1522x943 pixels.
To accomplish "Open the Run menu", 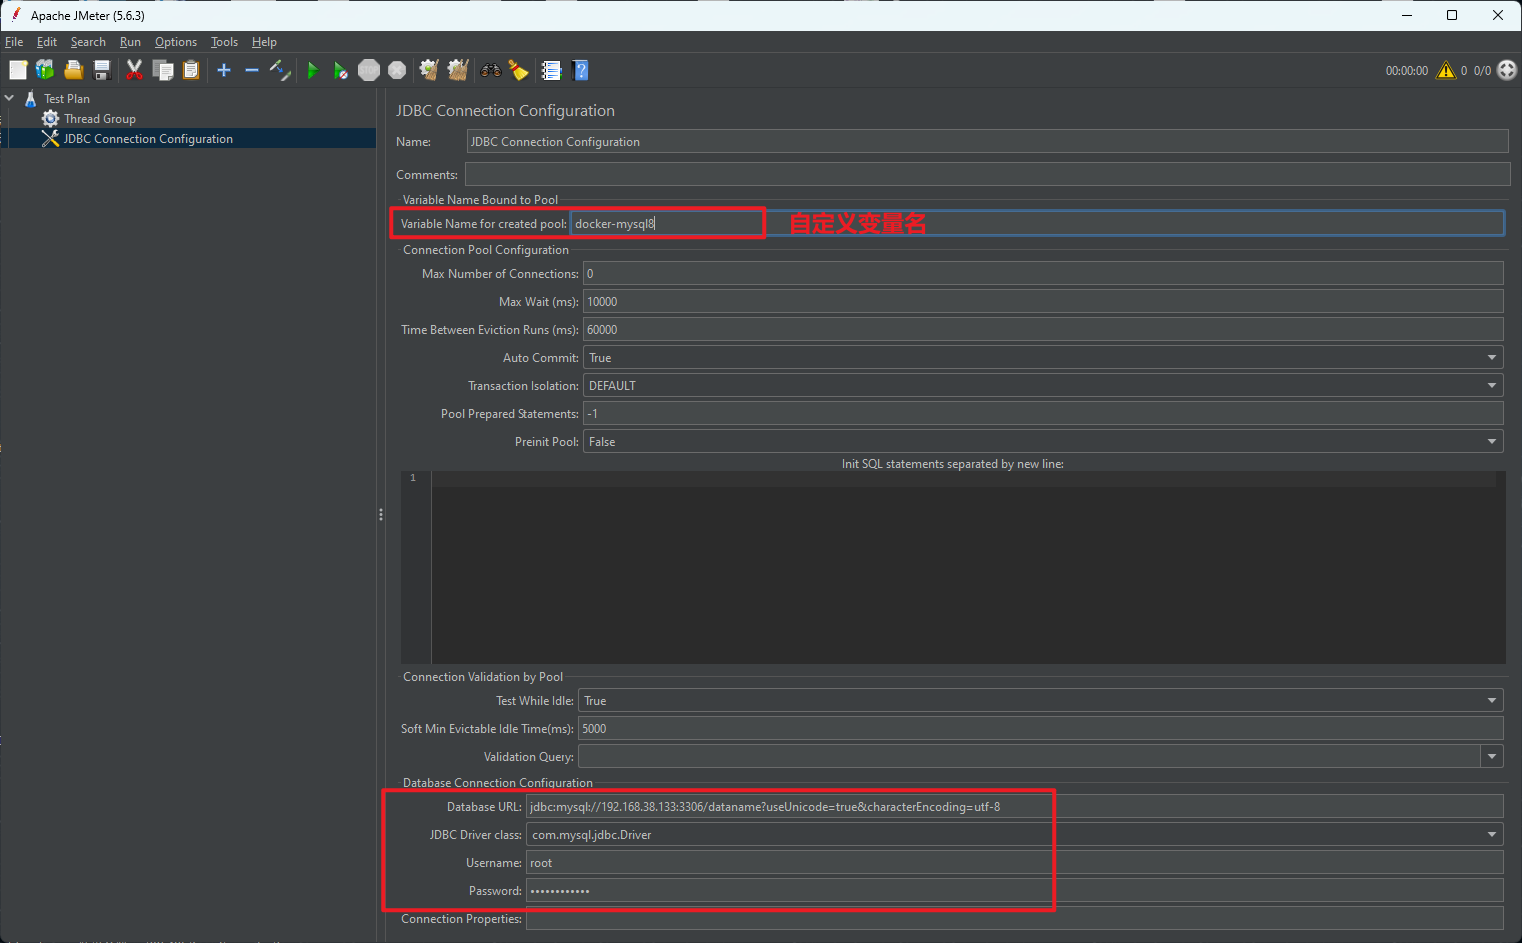I will click(x=130, y=42).
